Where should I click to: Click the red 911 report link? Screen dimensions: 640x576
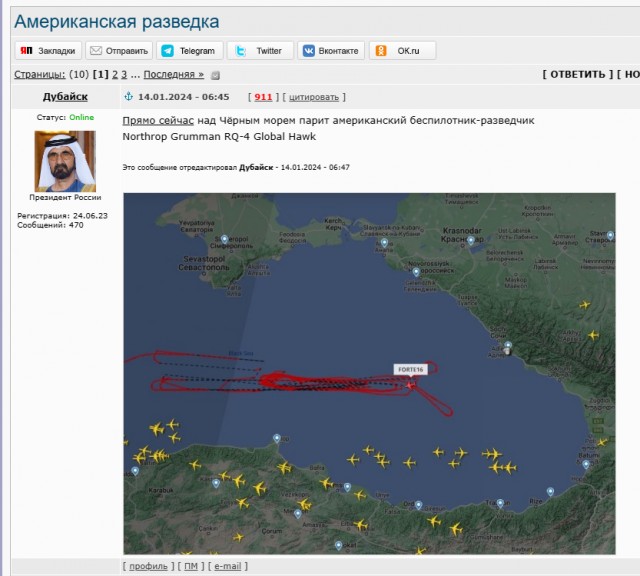(x=263, y=97)
